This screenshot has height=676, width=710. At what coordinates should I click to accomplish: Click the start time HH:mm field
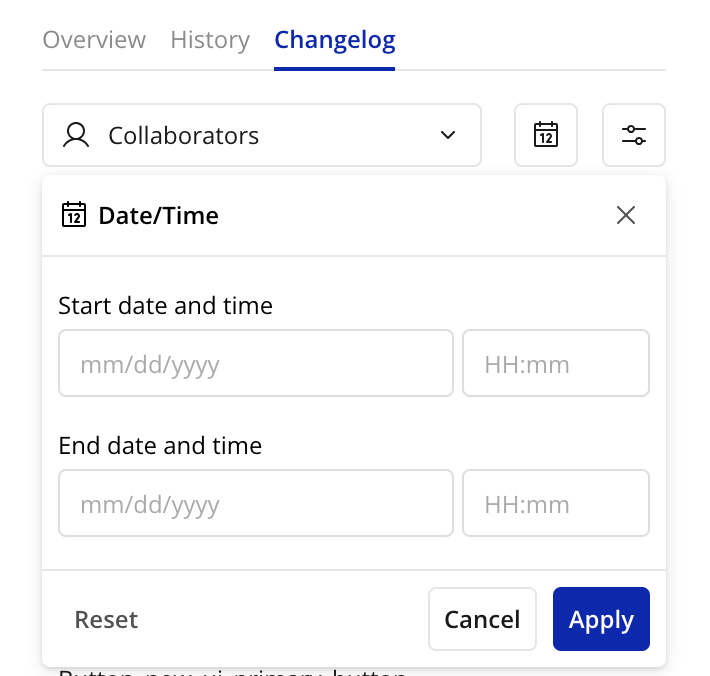click(x=556, y=363)
